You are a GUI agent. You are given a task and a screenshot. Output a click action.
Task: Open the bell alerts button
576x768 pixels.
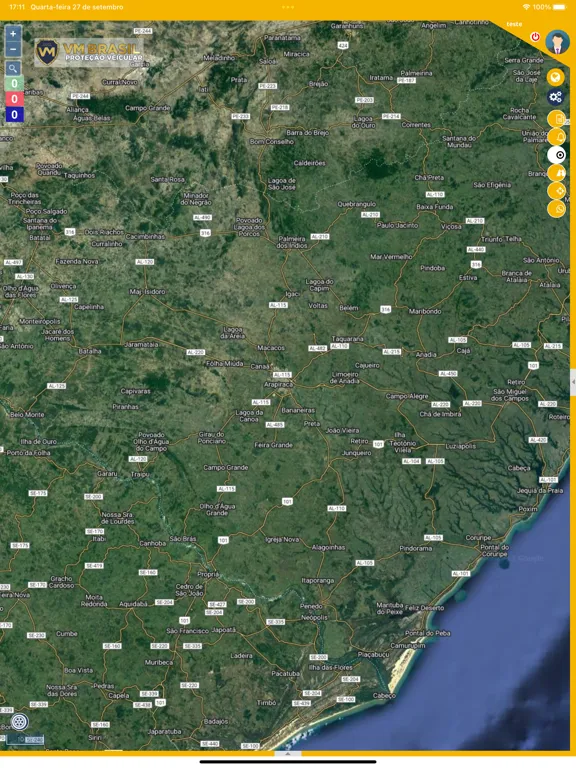pos(557,137)
